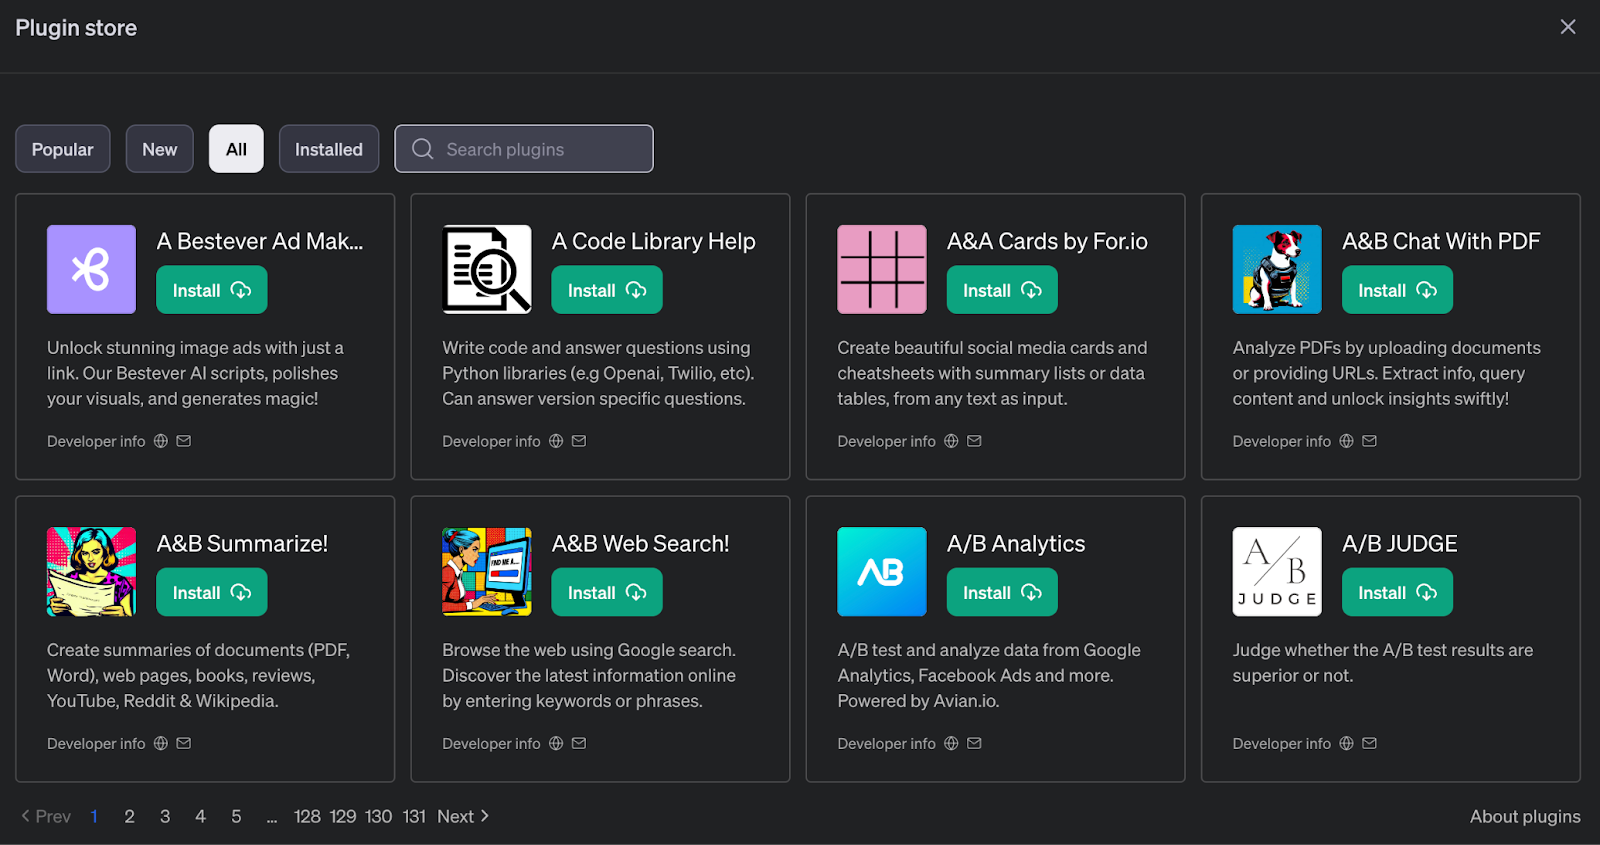The image size is (1600, 845).
Task: Jump to page 131 of plugins
Action: (414, 816)
